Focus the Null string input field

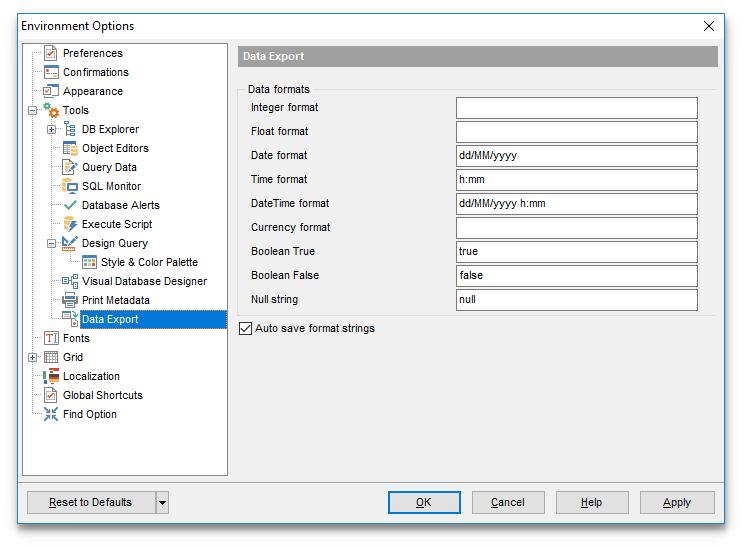pyautogui.click(x=576, y=300)
